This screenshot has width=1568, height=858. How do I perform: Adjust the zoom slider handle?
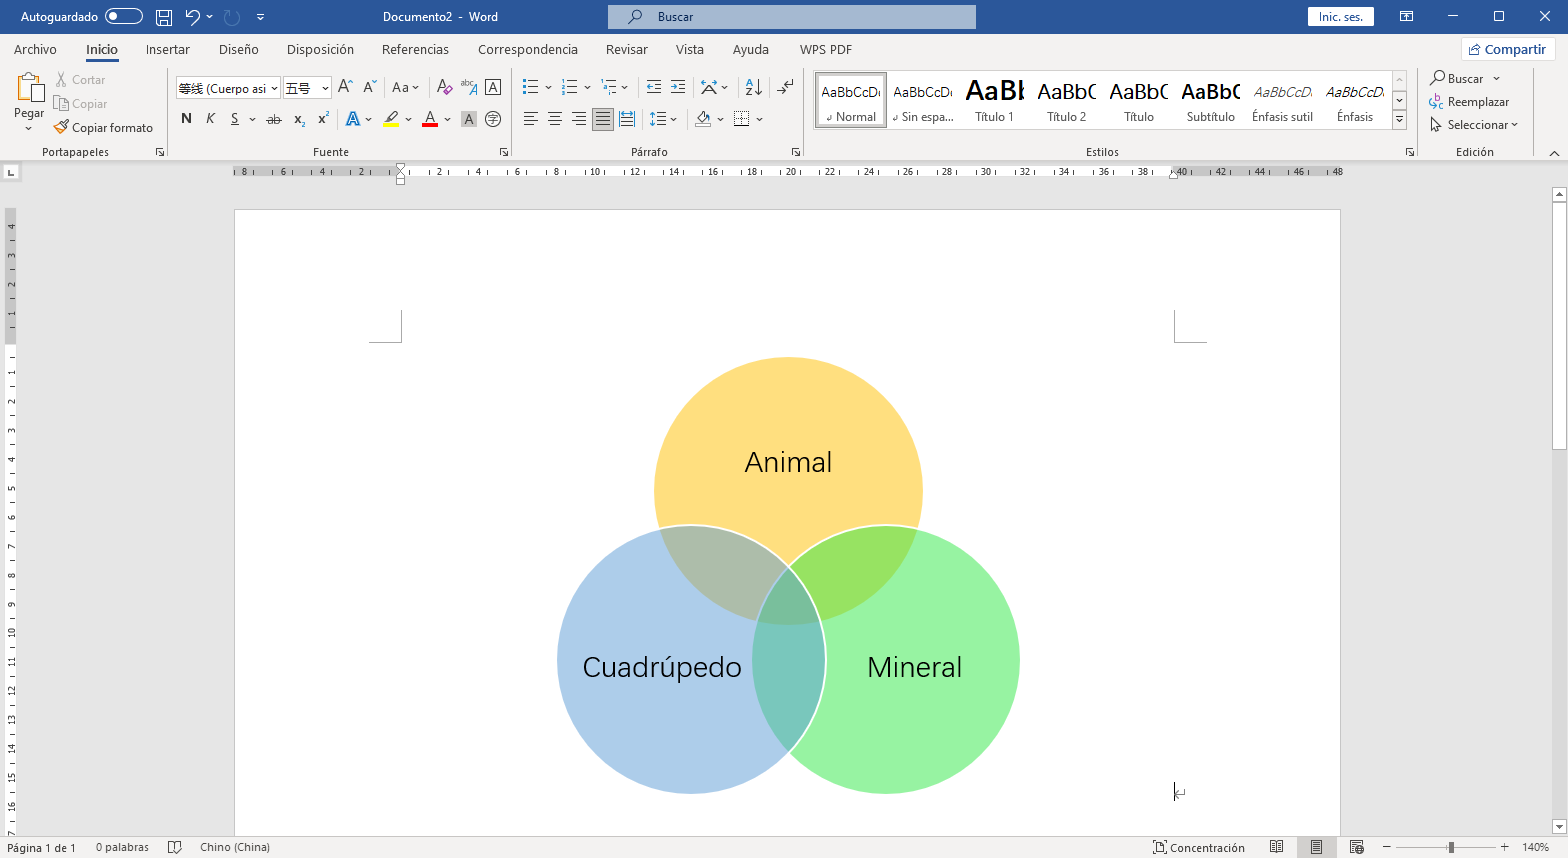tap(1451, 847)
